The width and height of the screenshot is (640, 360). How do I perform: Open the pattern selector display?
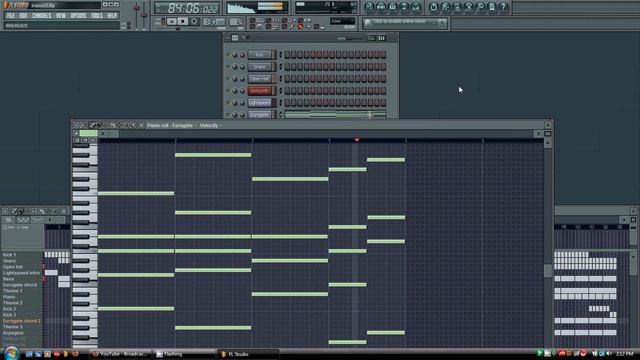[x=236, y=22]
